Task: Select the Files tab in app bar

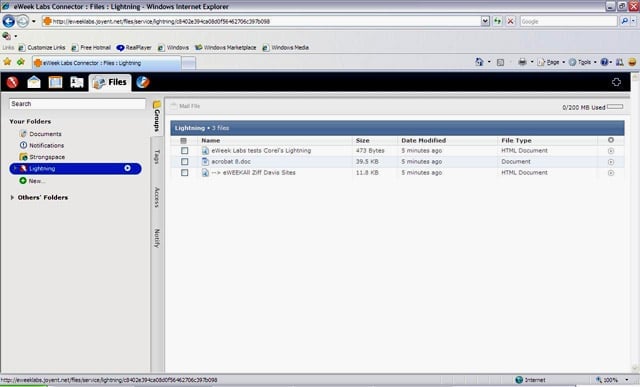Action: click(110, 82)
